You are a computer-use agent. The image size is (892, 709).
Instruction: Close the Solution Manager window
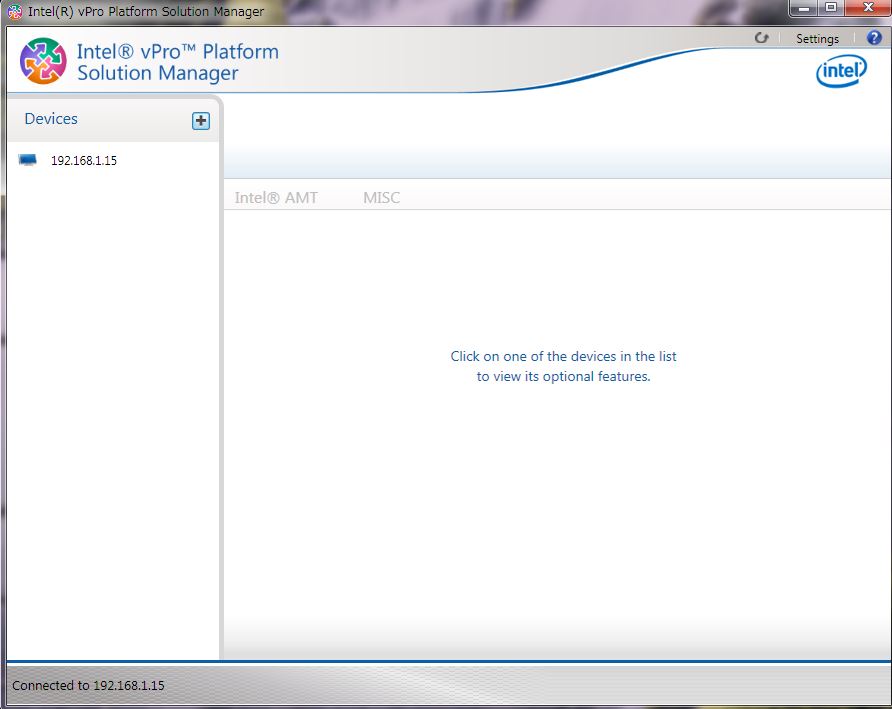pyautogui.click(x=868, y=8)
